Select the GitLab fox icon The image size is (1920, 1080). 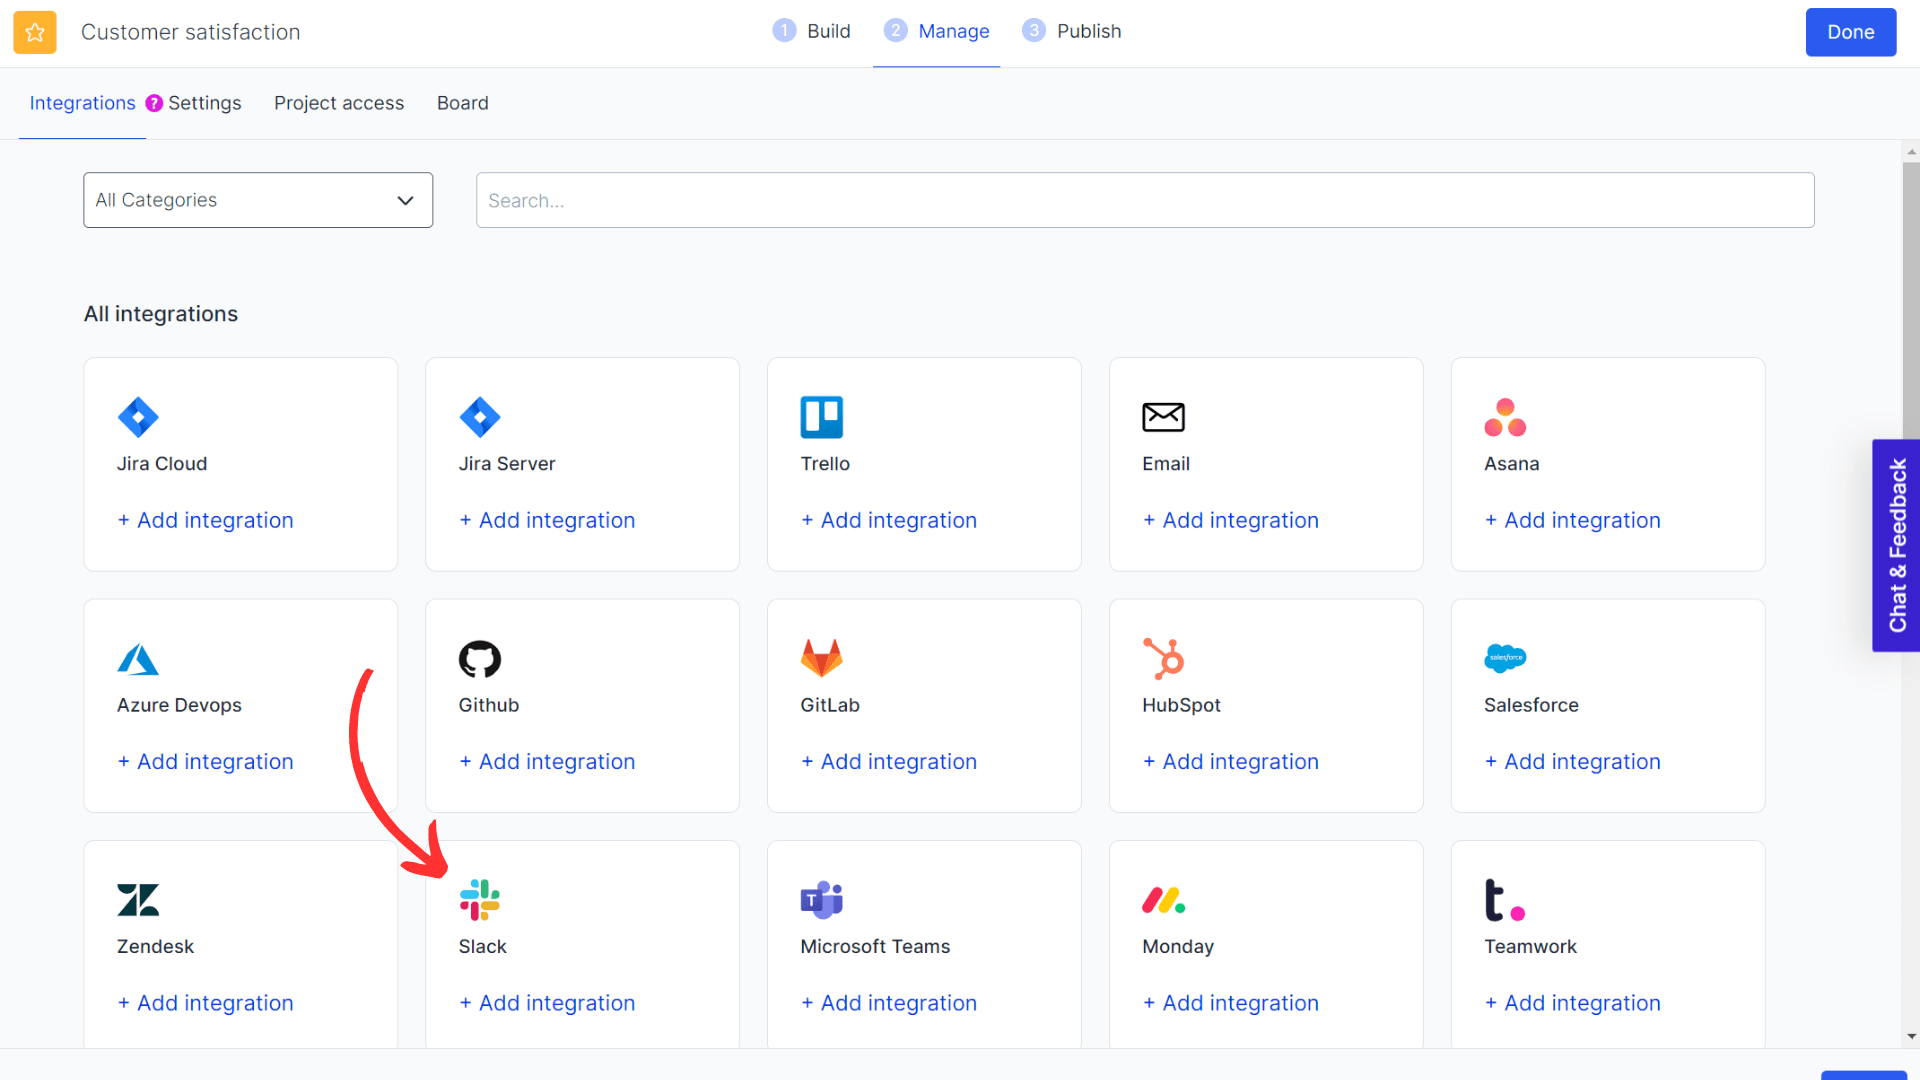coord(822,660)
